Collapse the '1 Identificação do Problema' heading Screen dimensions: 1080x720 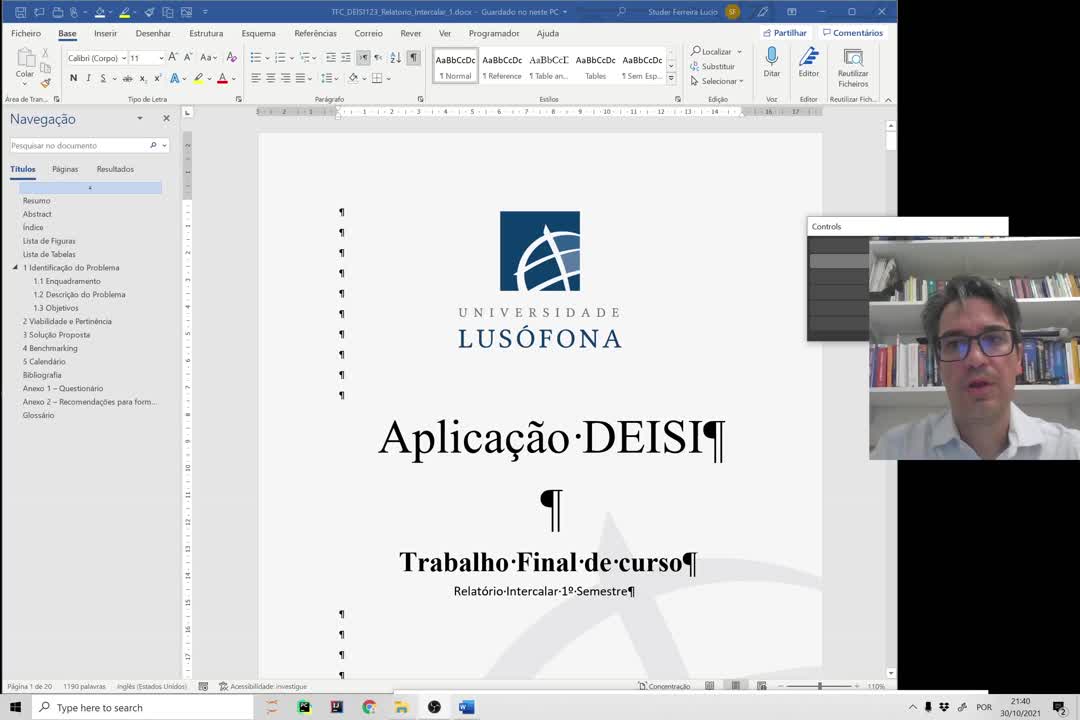(x=15, y=267)
